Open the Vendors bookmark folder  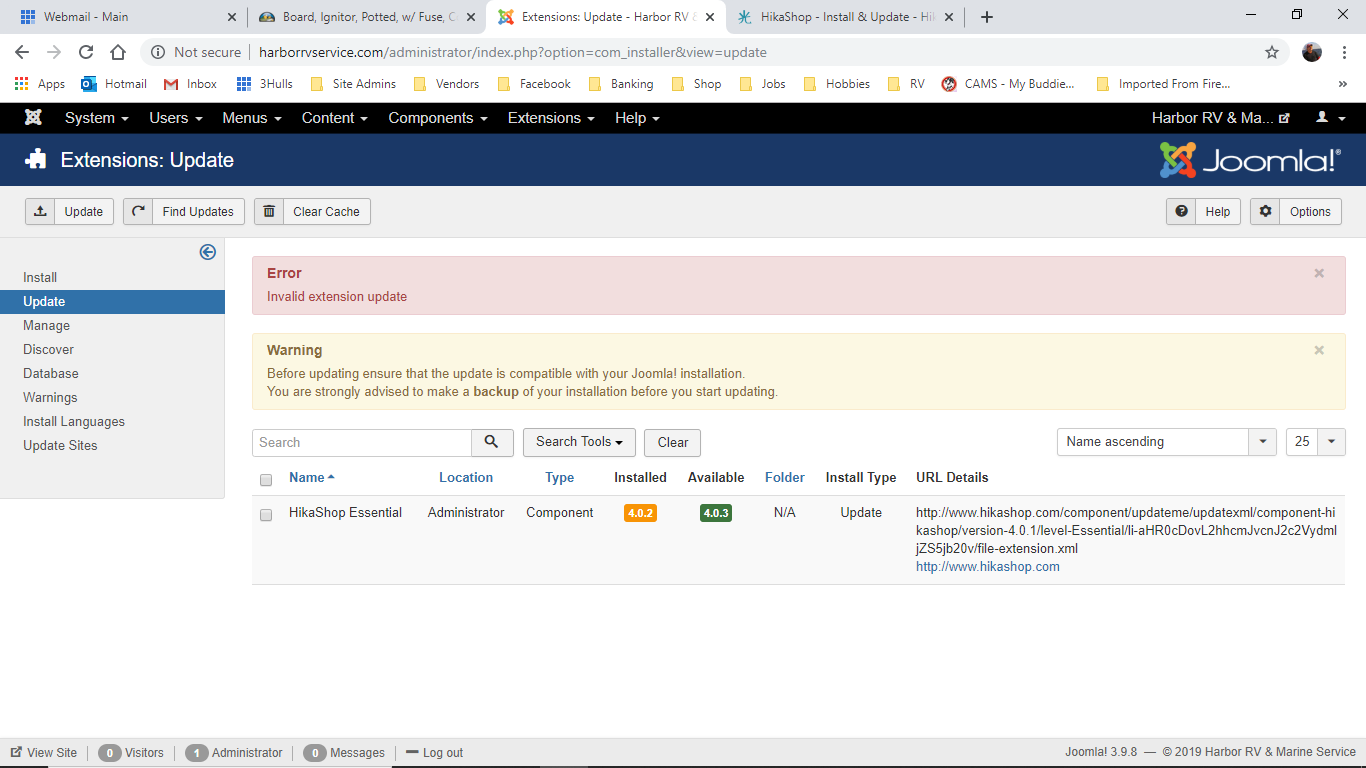pos(446,84)
